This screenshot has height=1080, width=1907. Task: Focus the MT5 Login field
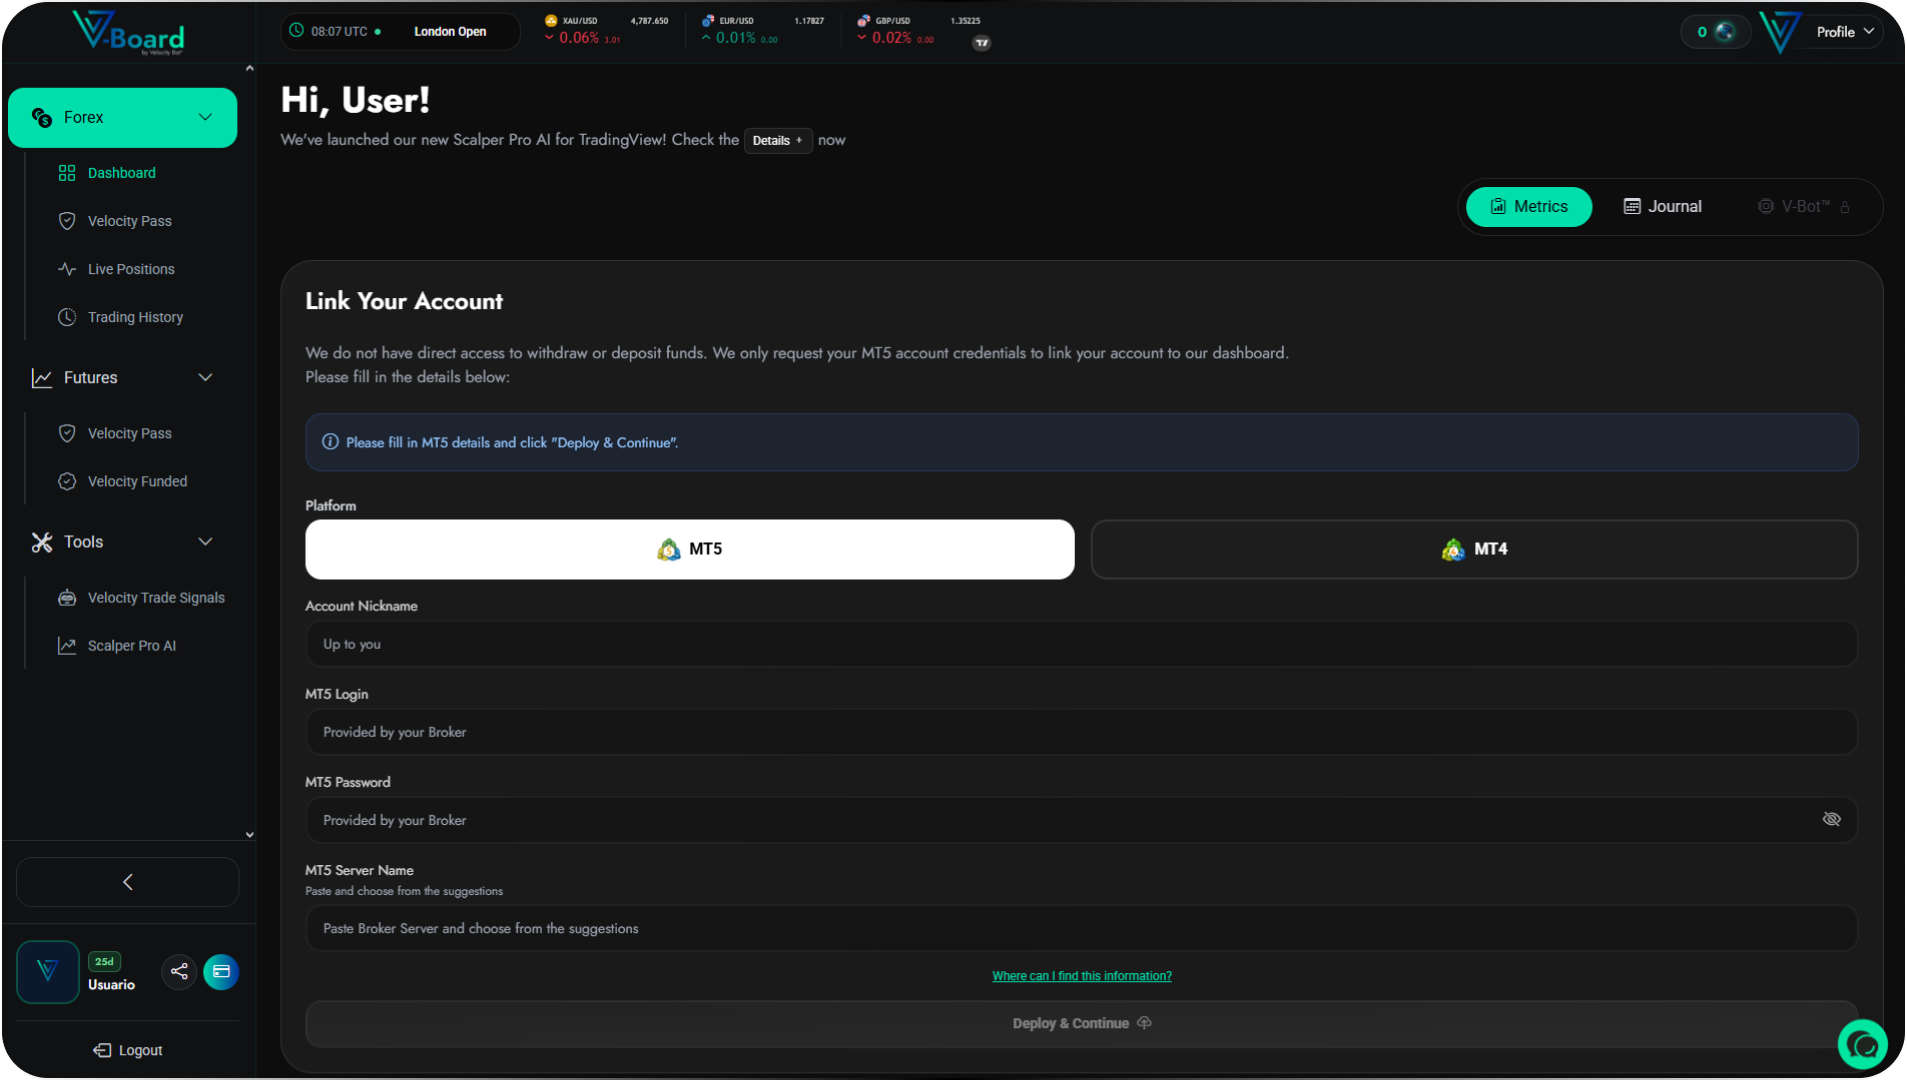click(1081, 732)
